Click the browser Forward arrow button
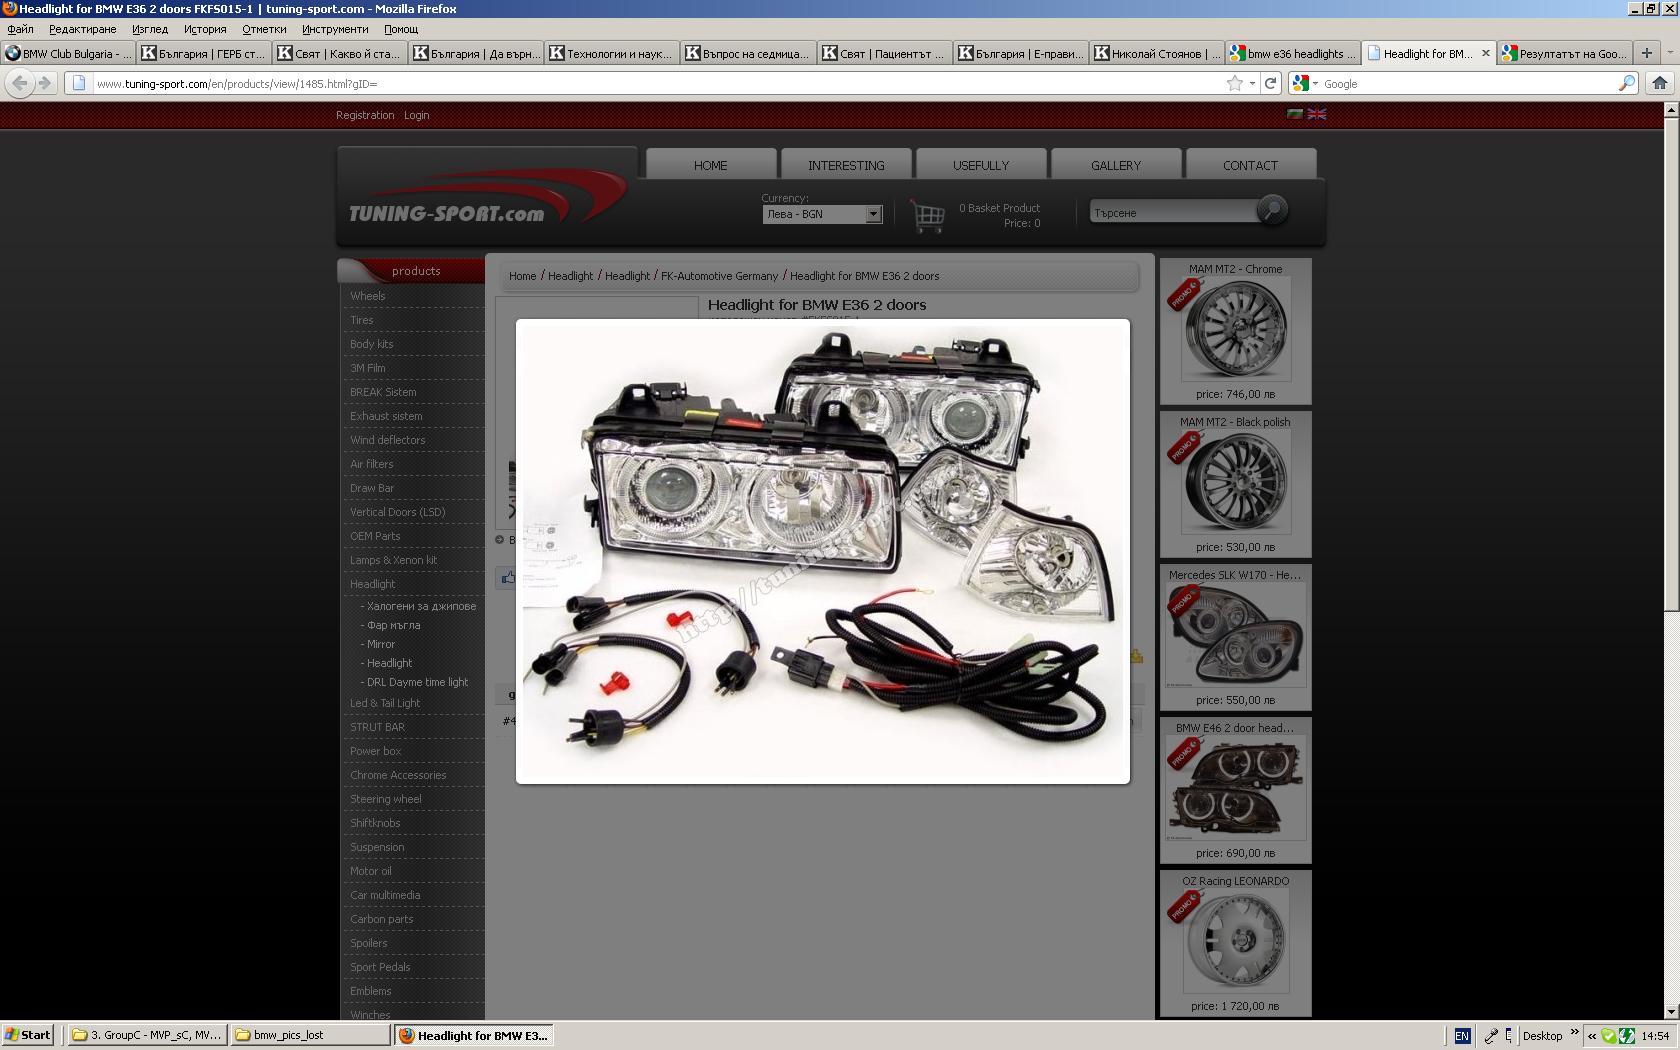 (x=45, y=83)
